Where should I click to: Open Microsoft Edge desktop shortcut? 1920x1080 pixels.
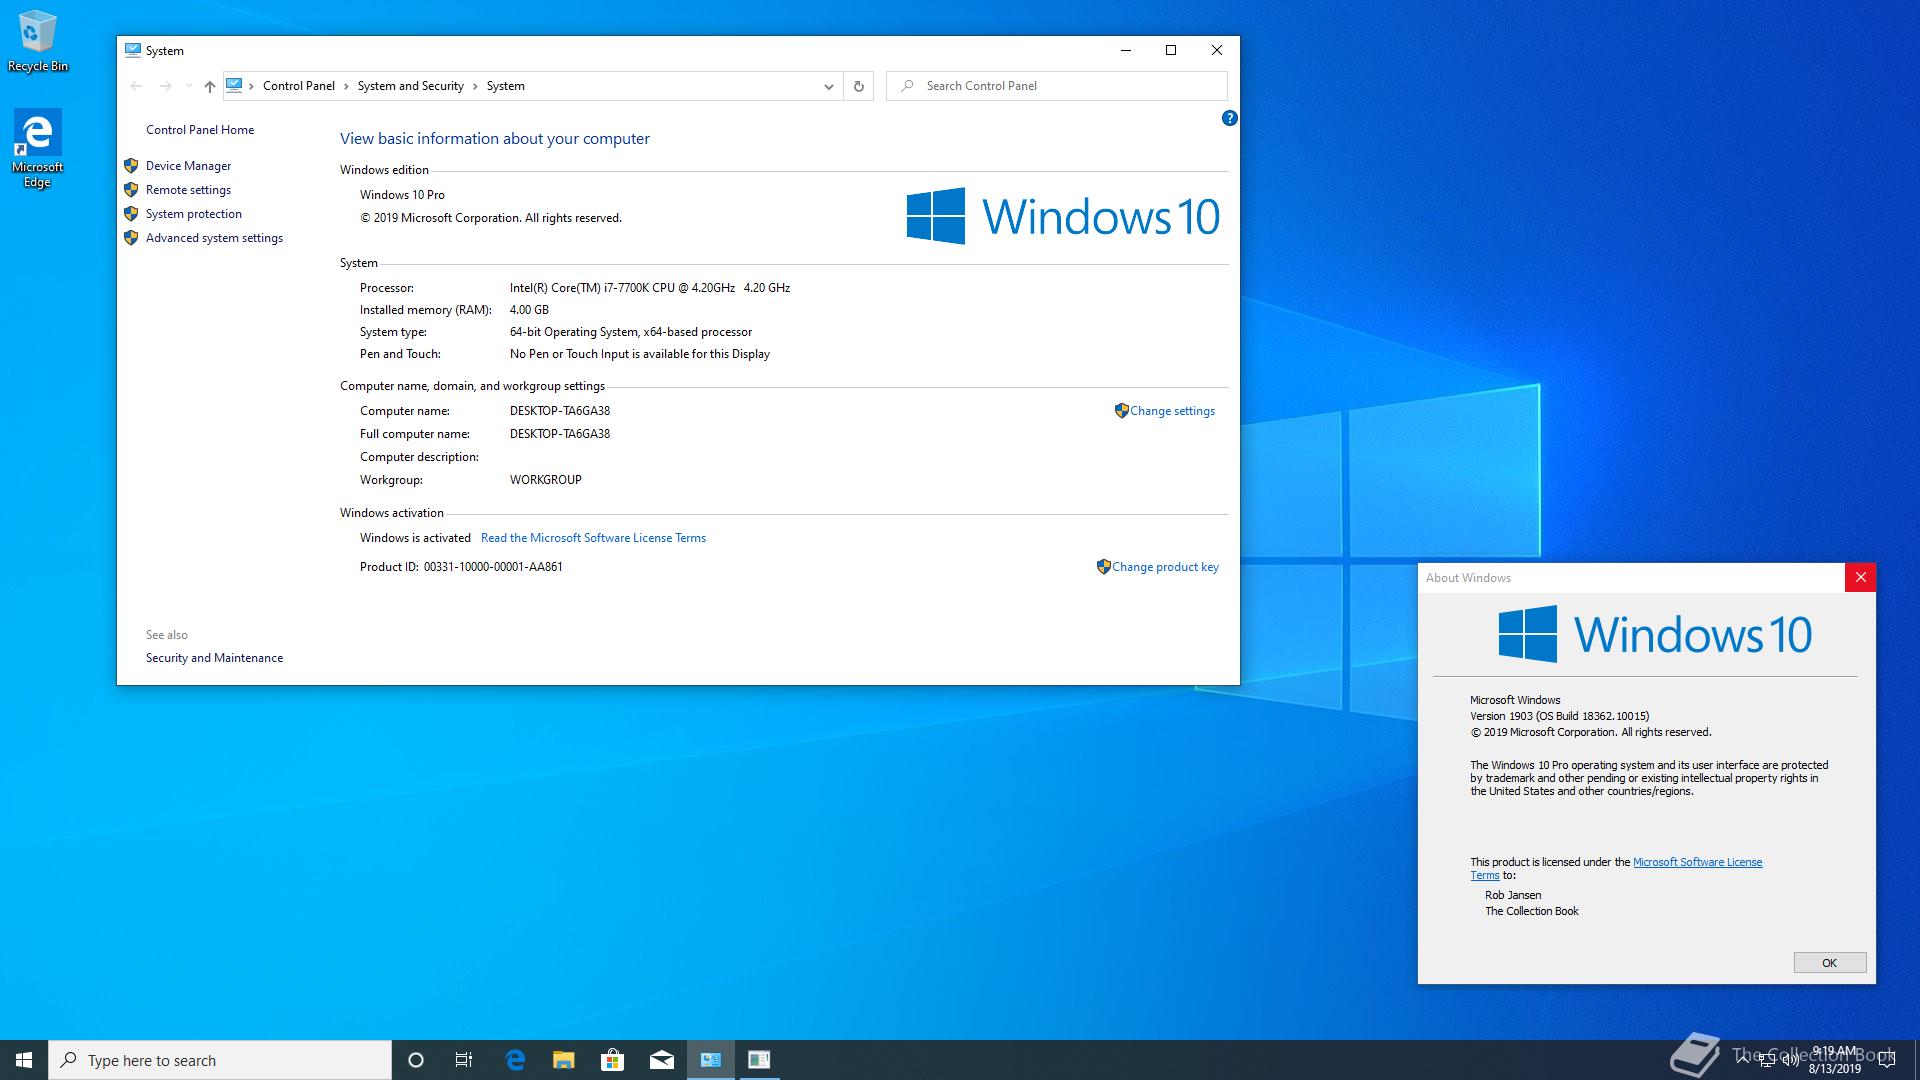[37, 148]
